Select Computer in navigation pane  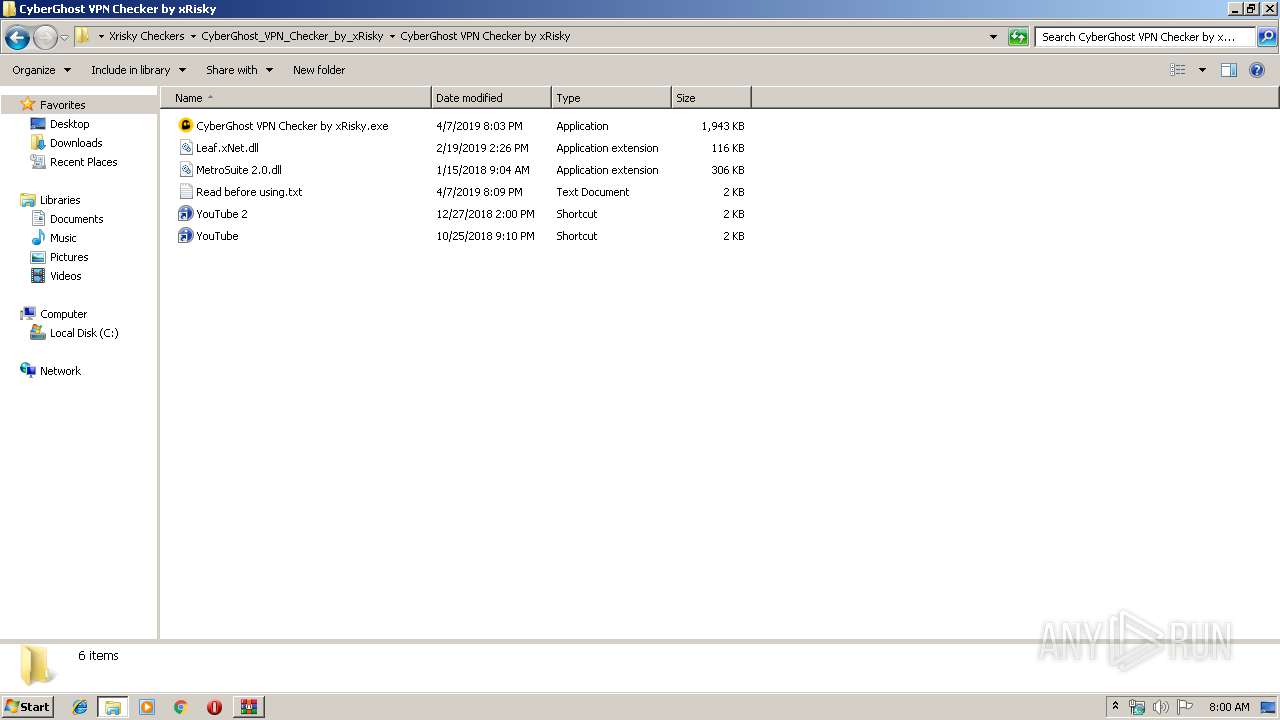[x=63, y=314]
